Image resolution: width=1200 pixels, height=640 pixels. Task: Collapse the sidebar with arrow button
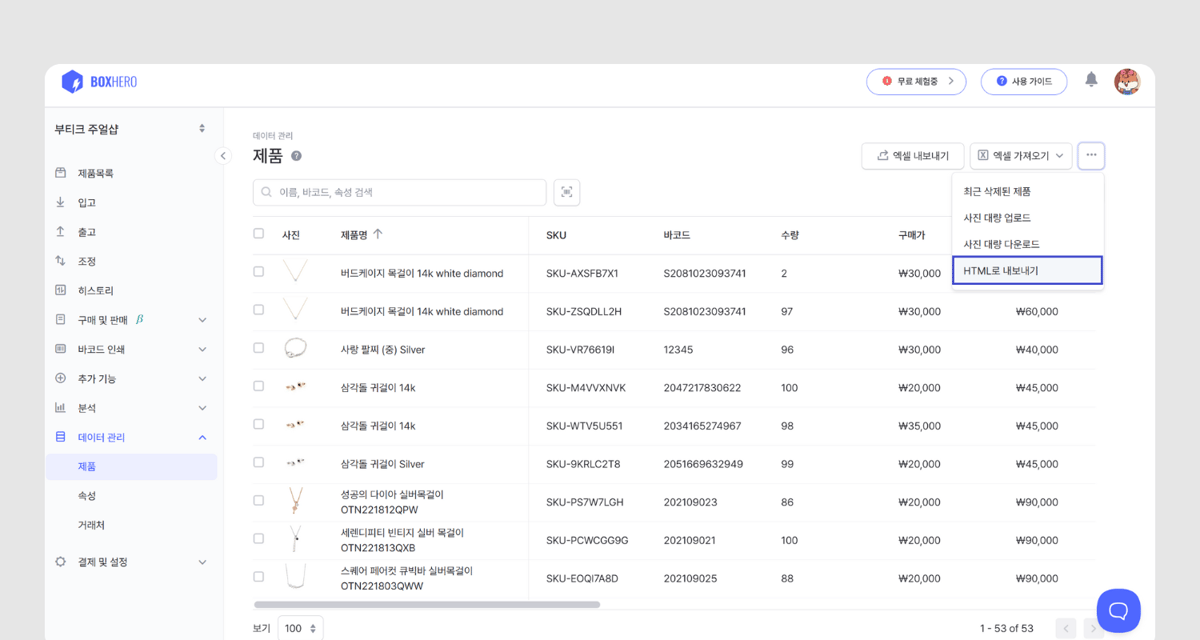(x=224, y=156)
